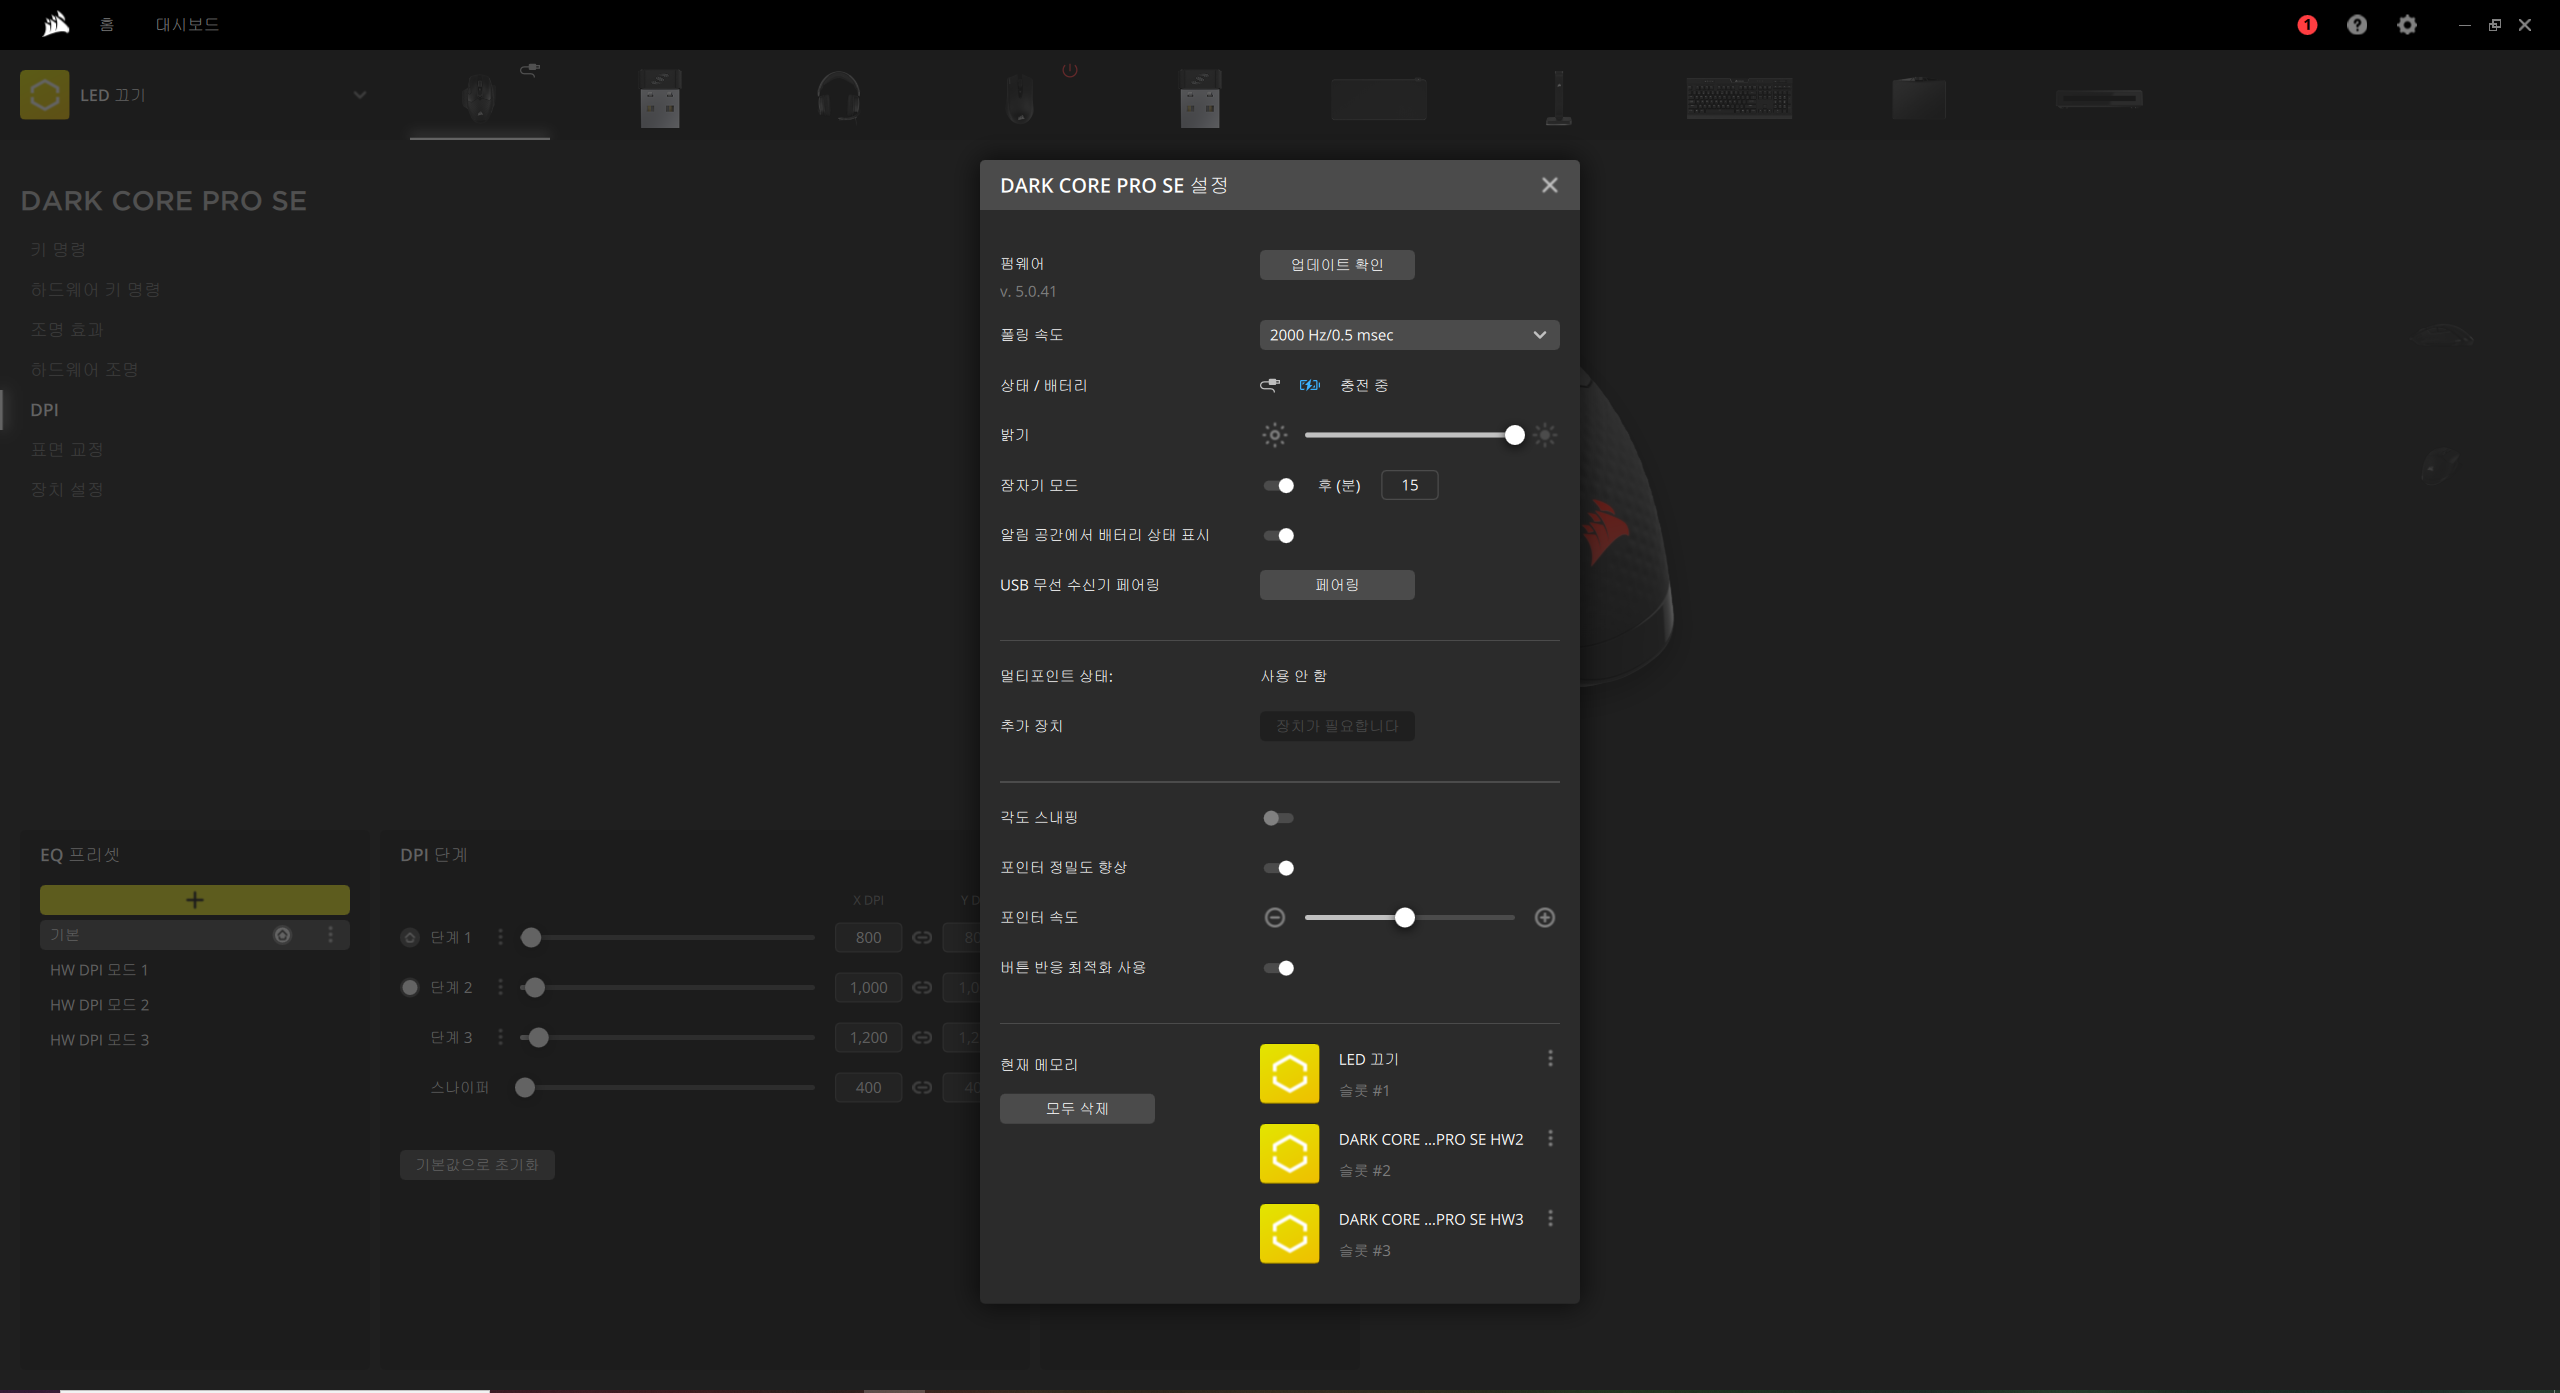Screen dimensions: 2560x1393
Task: Click the low brightness sun icon
Action: coord(1274,435)
